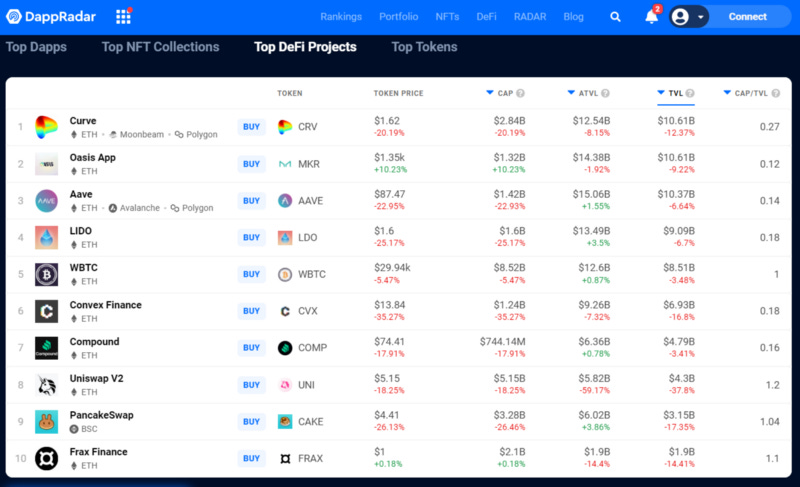
Task: Sort by the TVL column arrow
Action: coord(661,93)
